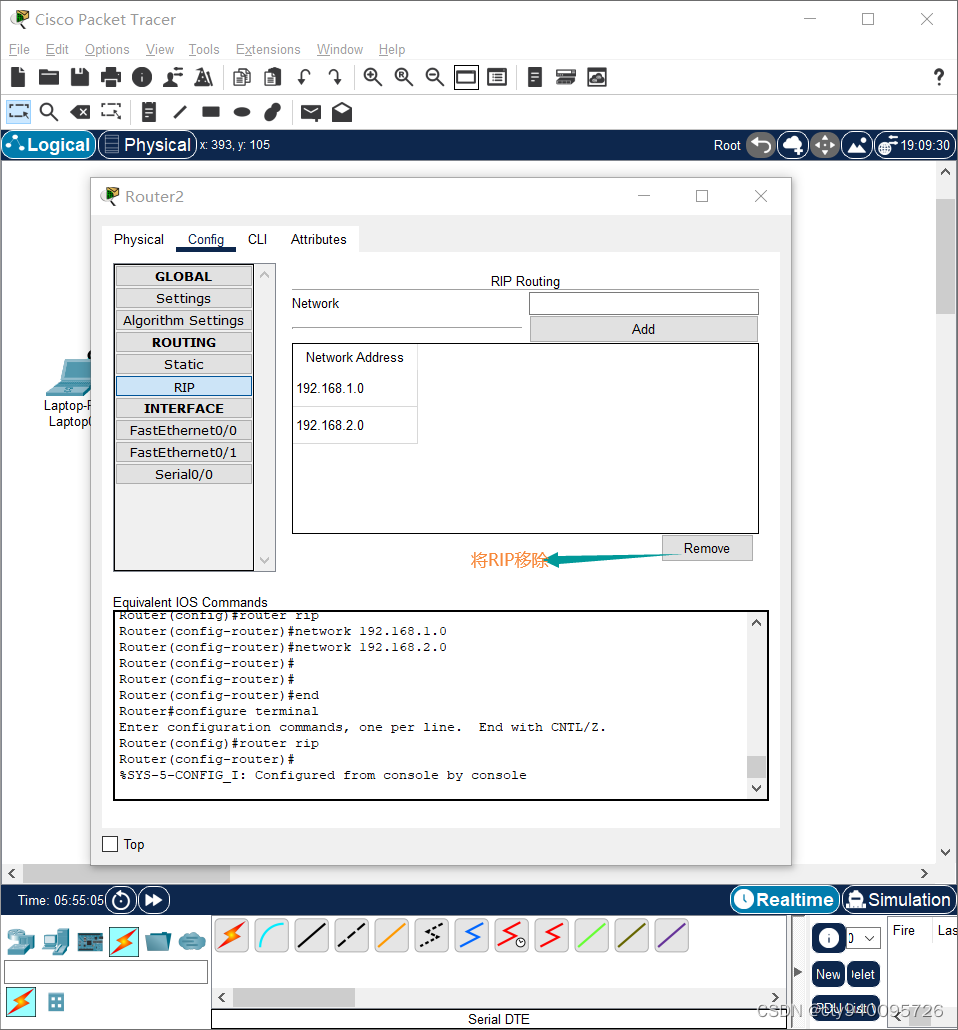Click the Zoom Out magnifier icon
The height and width of the screenshot is (1030, 958).
[x=434, y=78]
